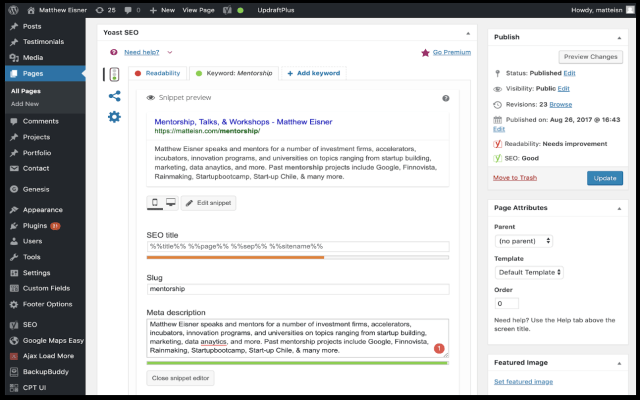The width and height of the screenshot is (640, 400).
Task: Open Testimonials in the sidebar
Action: (x=45, y=42)
